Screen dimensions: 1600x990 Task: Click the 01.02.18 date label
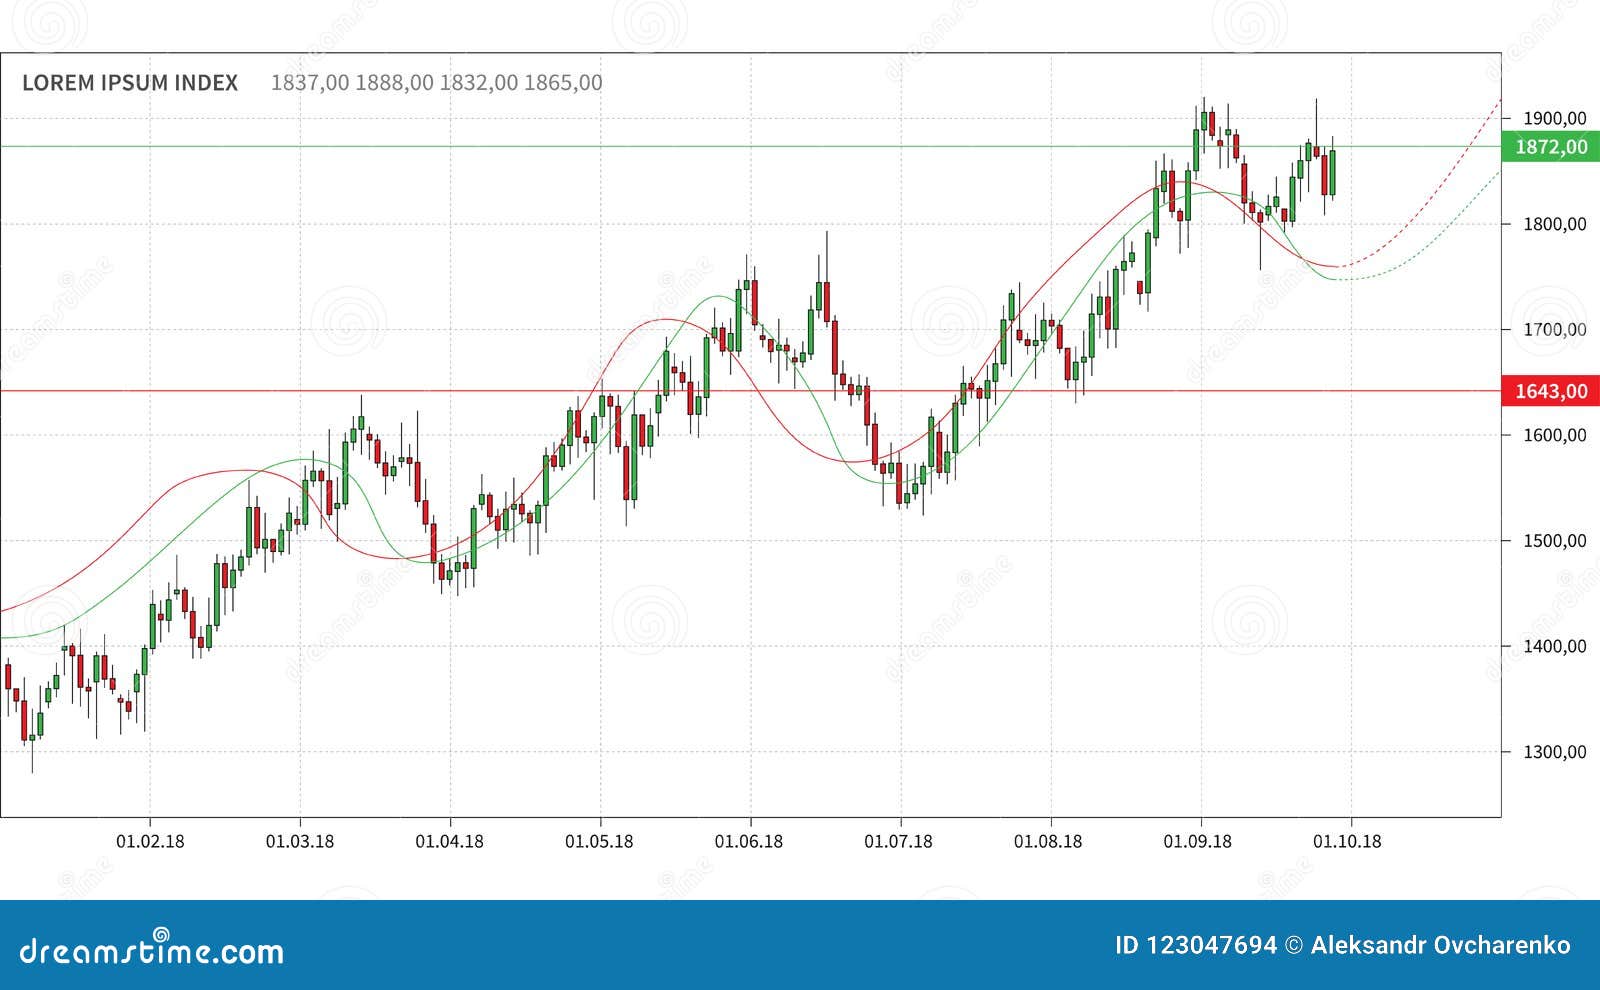150,841
